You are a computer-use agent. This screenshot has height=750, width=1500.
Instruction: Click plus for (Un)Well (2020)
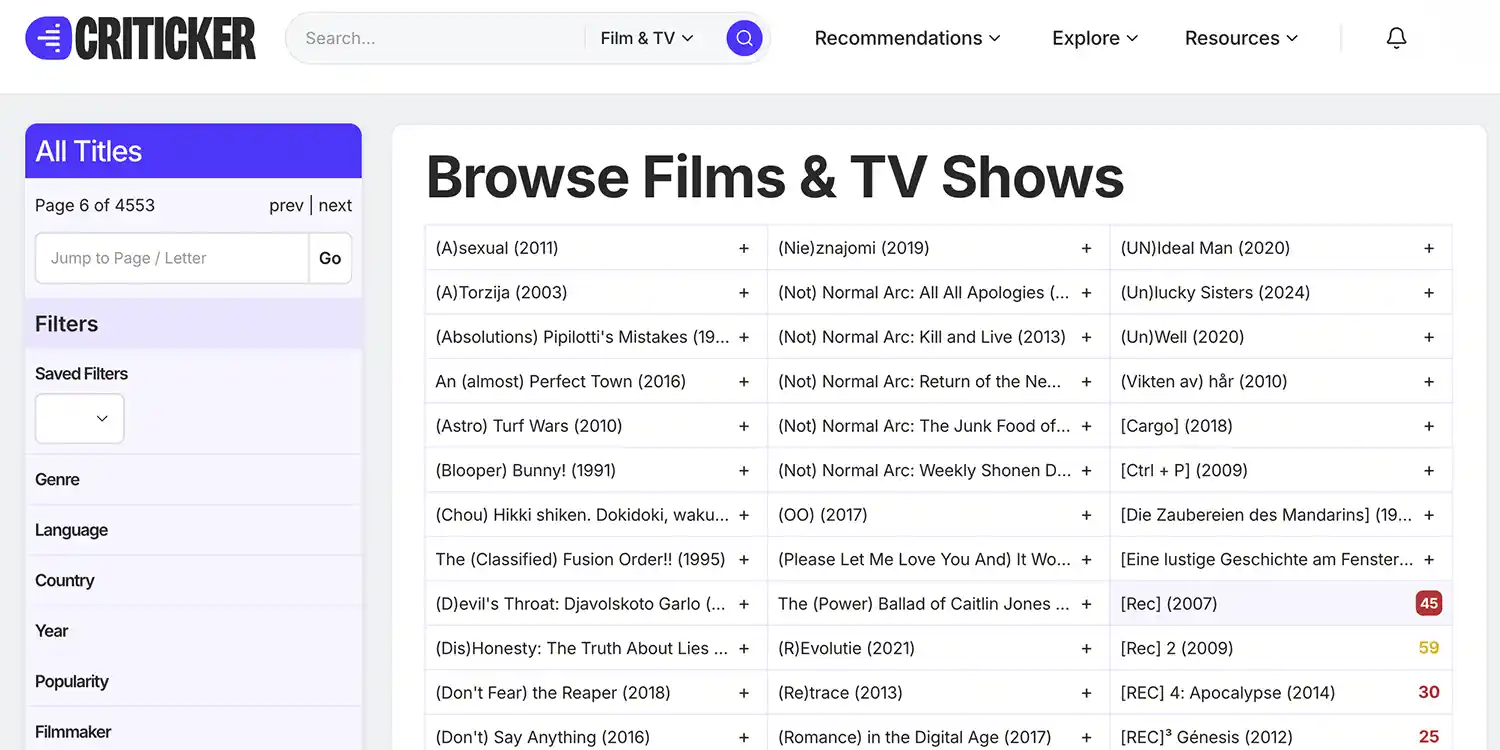click(1429, 337)
